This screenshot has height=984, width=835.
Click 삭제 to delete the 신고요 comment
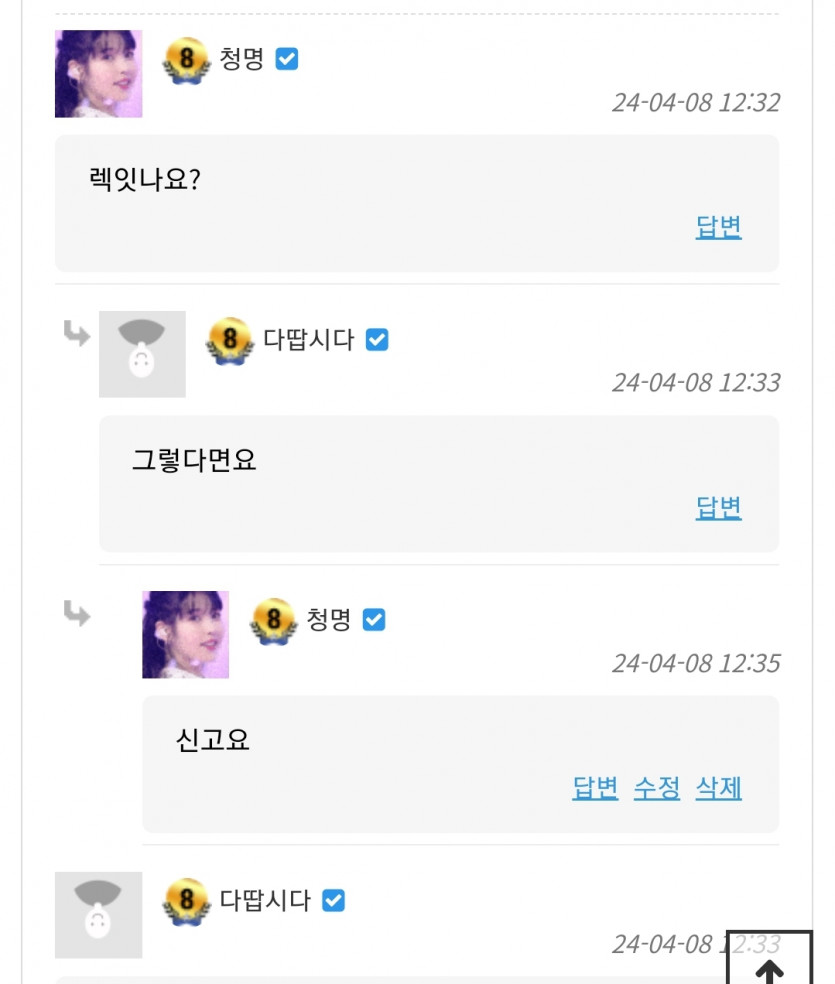point(718,788)
